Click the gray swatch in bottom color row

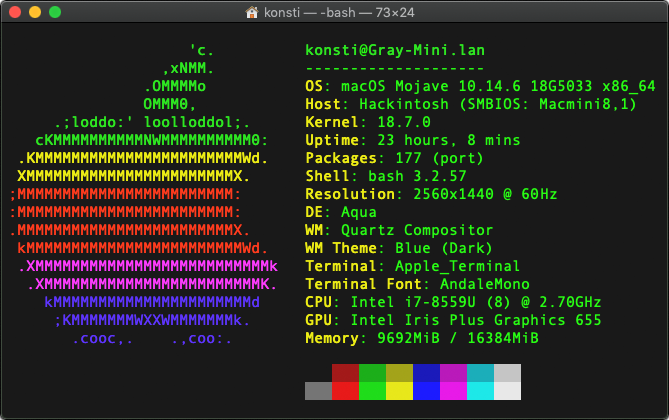tap(318, 391)
